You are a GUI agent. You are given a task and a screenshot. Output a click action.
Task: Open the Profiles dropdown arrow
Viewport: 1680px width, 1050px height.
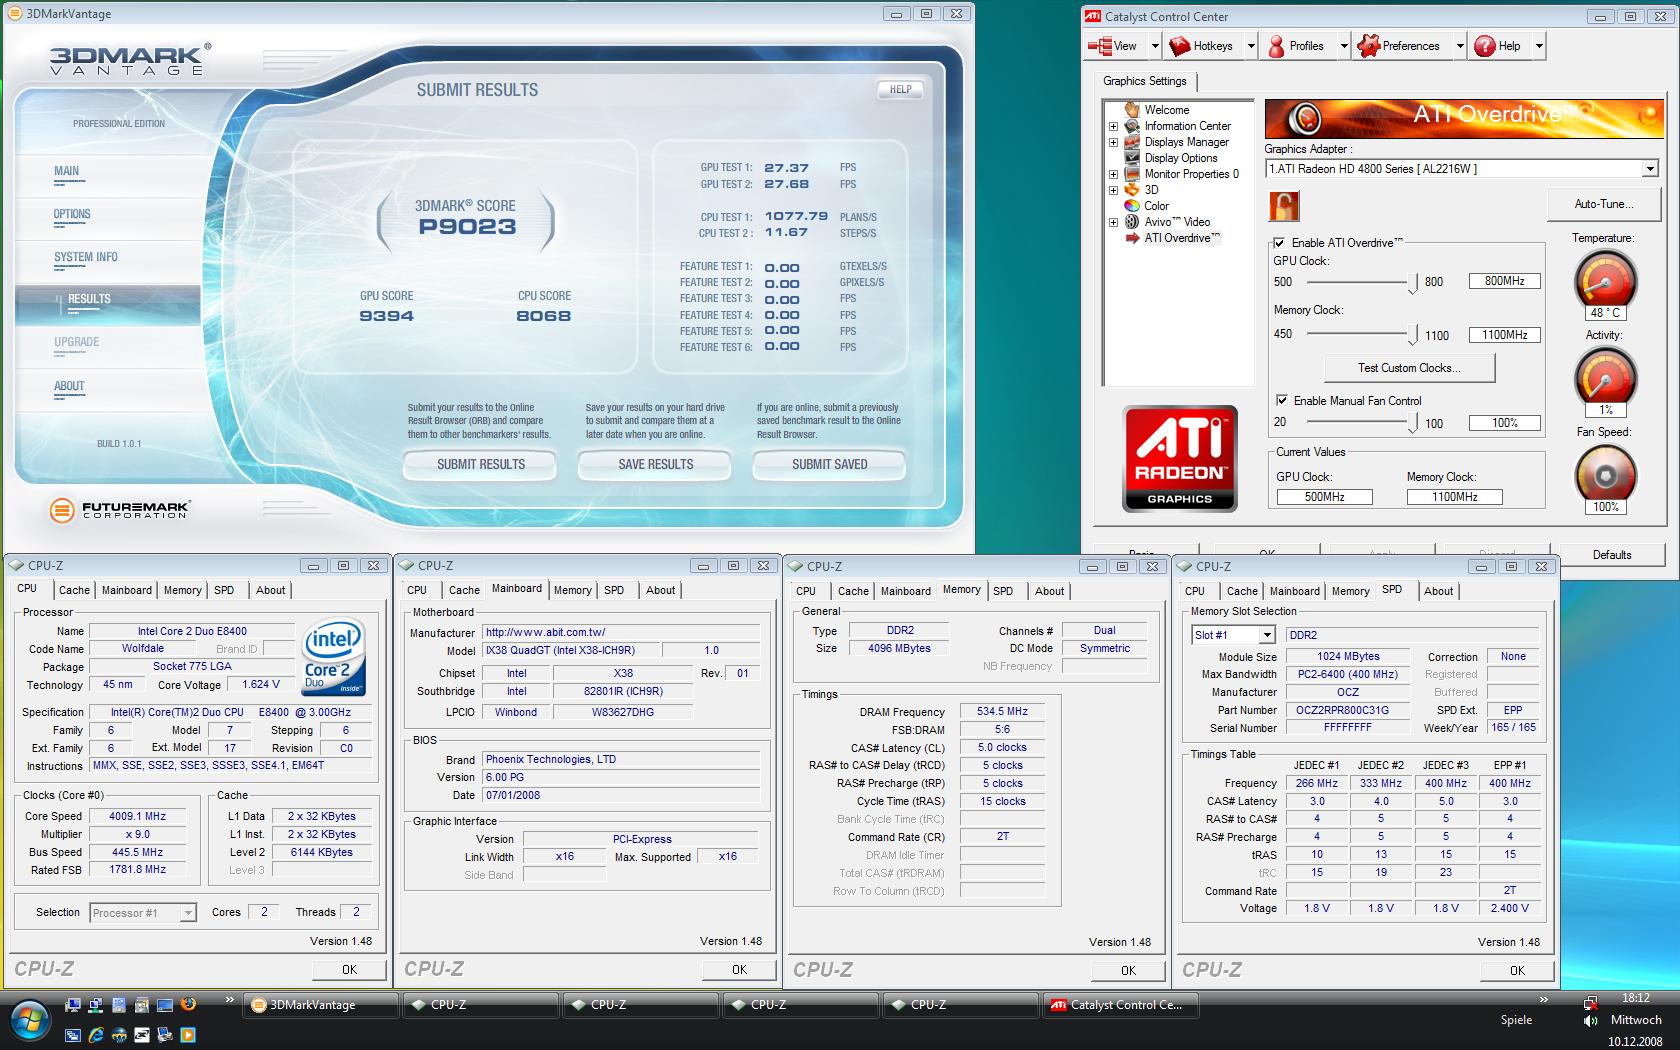pos(1343,46)
